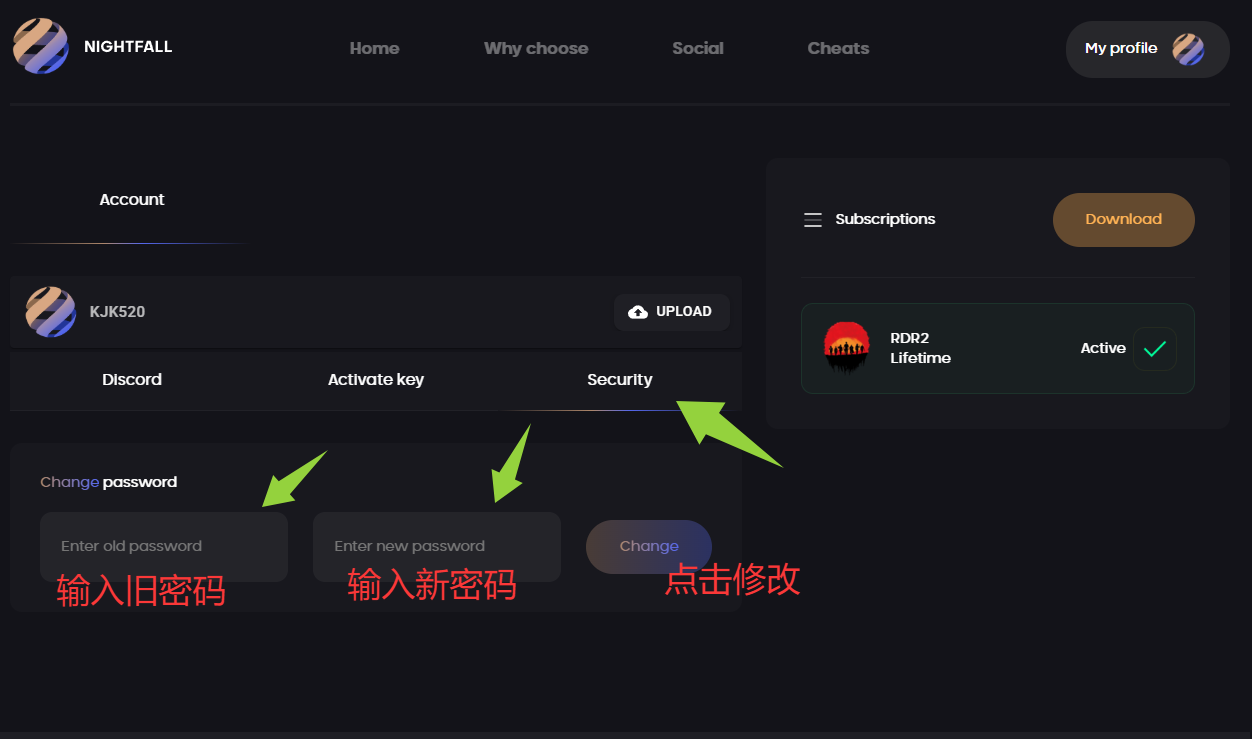The width and height of the screenshot is (1252, 739).
Task: Click the RDR2 game thumbnail icon
Action: [847, 348]
